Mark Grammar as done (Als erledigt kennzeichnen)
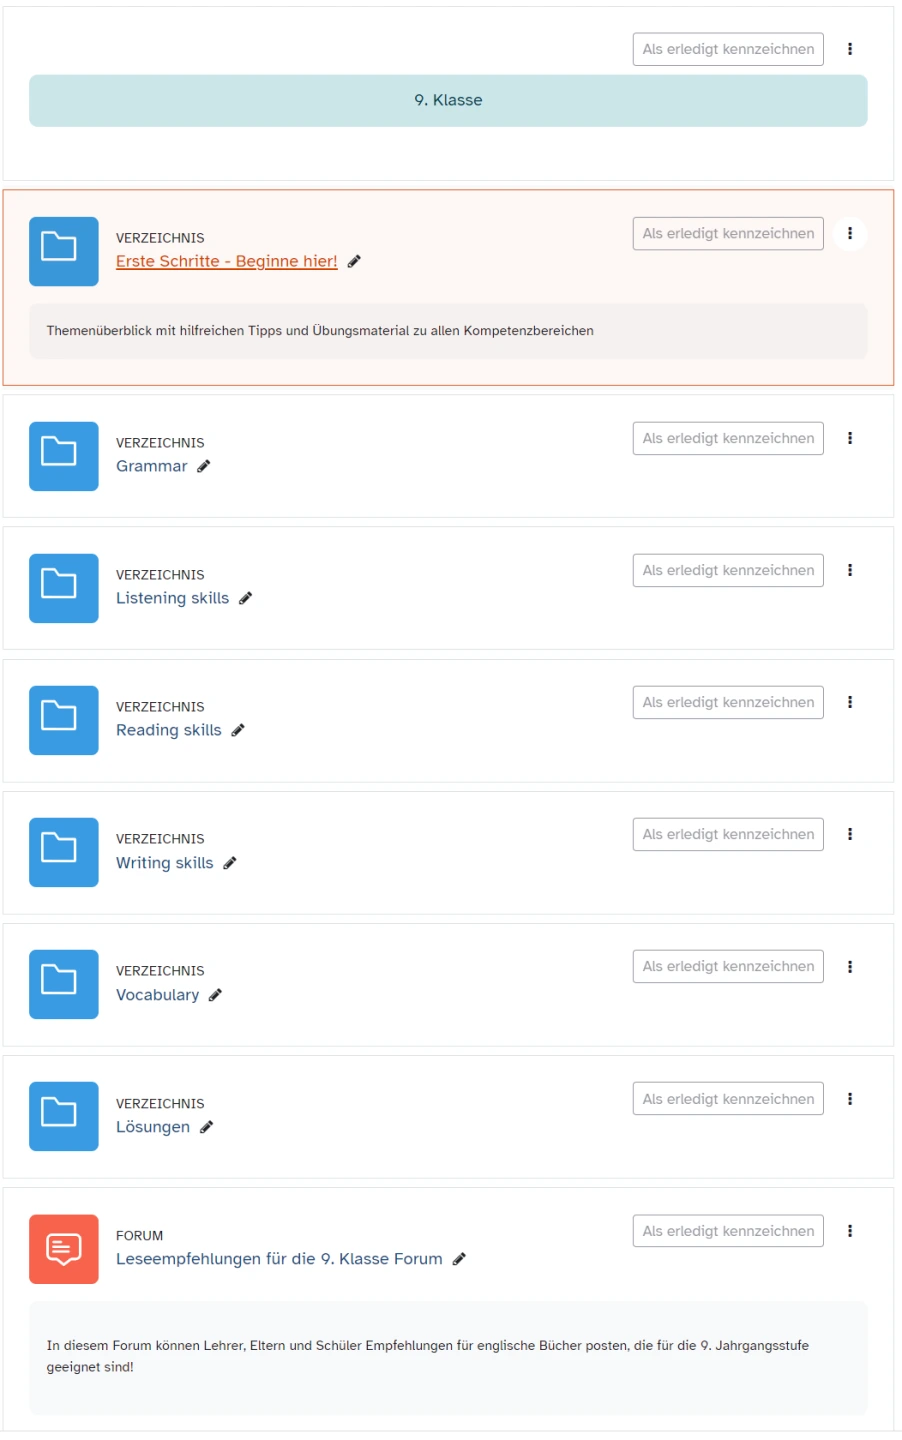This screenshot has width=902, height=1440. (x=728, y=438)
